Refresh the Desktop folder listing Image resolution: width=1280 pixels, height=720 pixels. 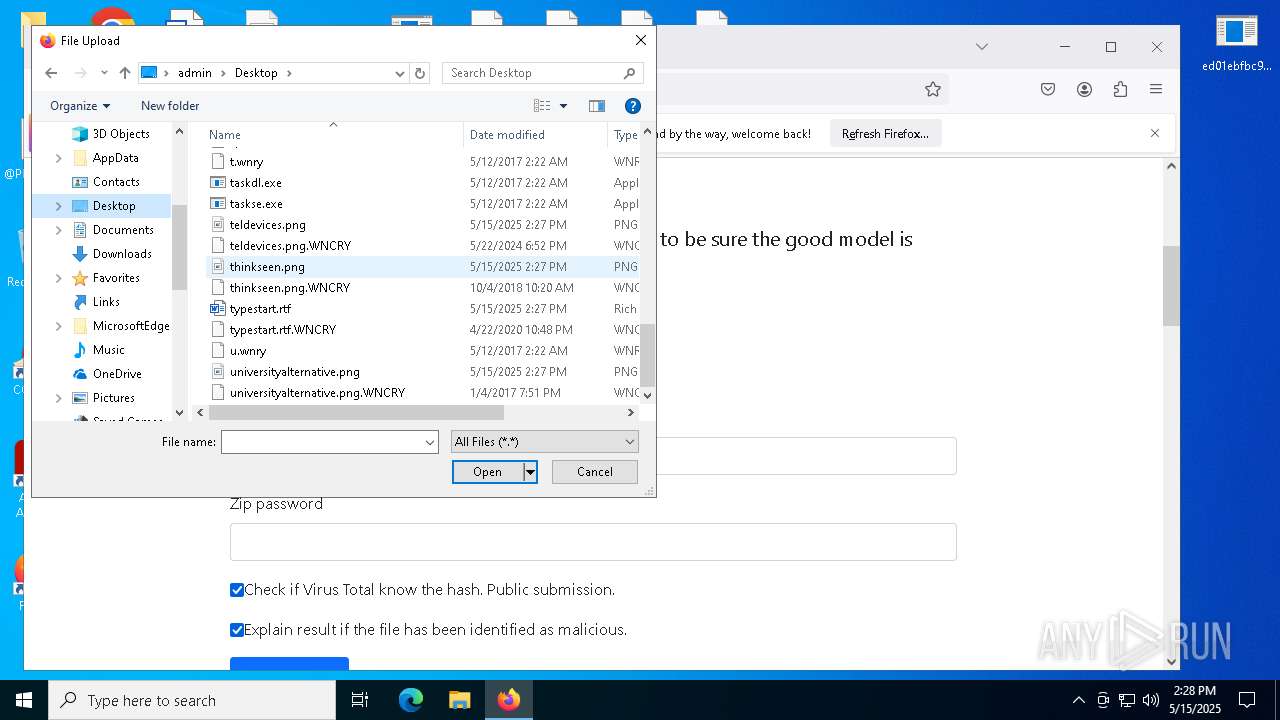pos(420,73)
